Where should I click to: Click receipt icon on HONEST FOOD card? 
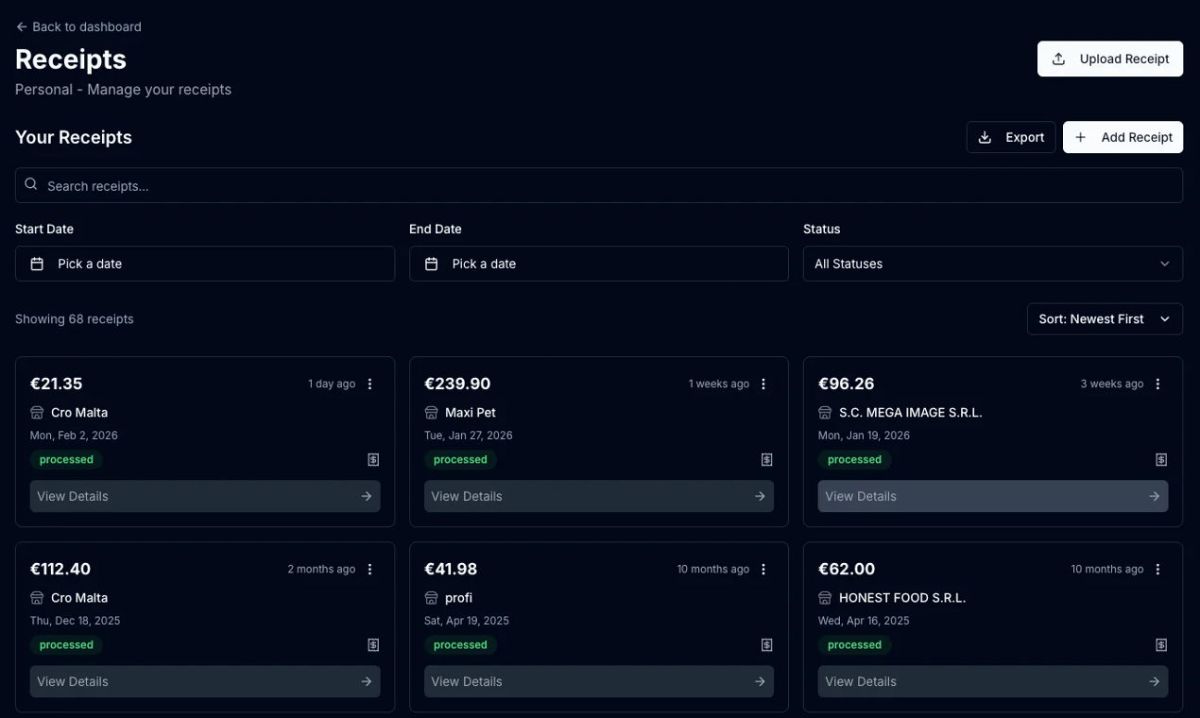[x=1161, y=645]
